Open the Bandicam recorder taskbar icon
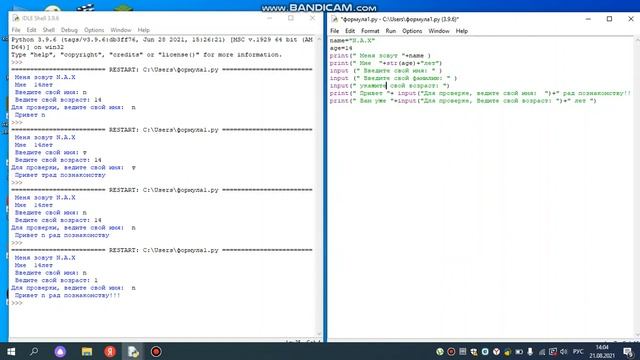640x360 pixels. tap(156, 351)
